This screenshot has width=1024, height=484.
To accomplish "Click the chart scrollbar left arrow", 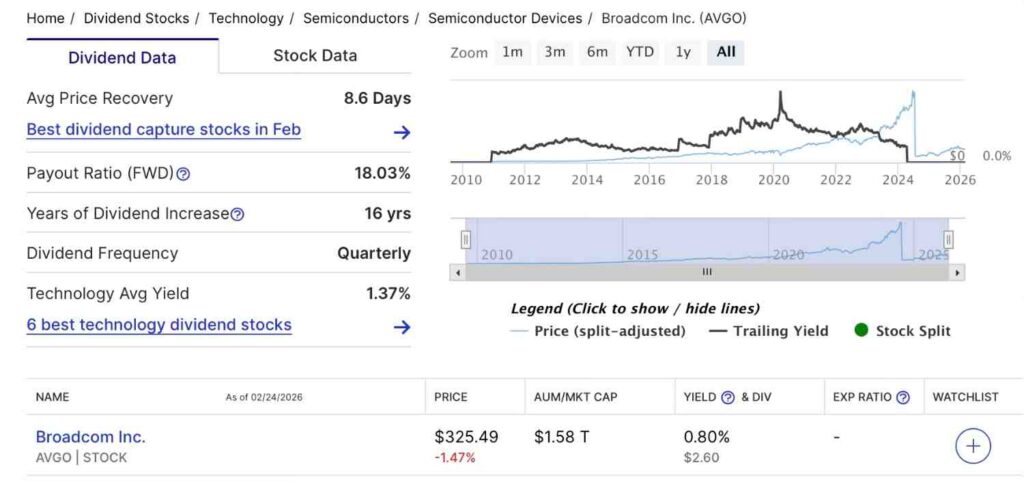I will point(458,272).
